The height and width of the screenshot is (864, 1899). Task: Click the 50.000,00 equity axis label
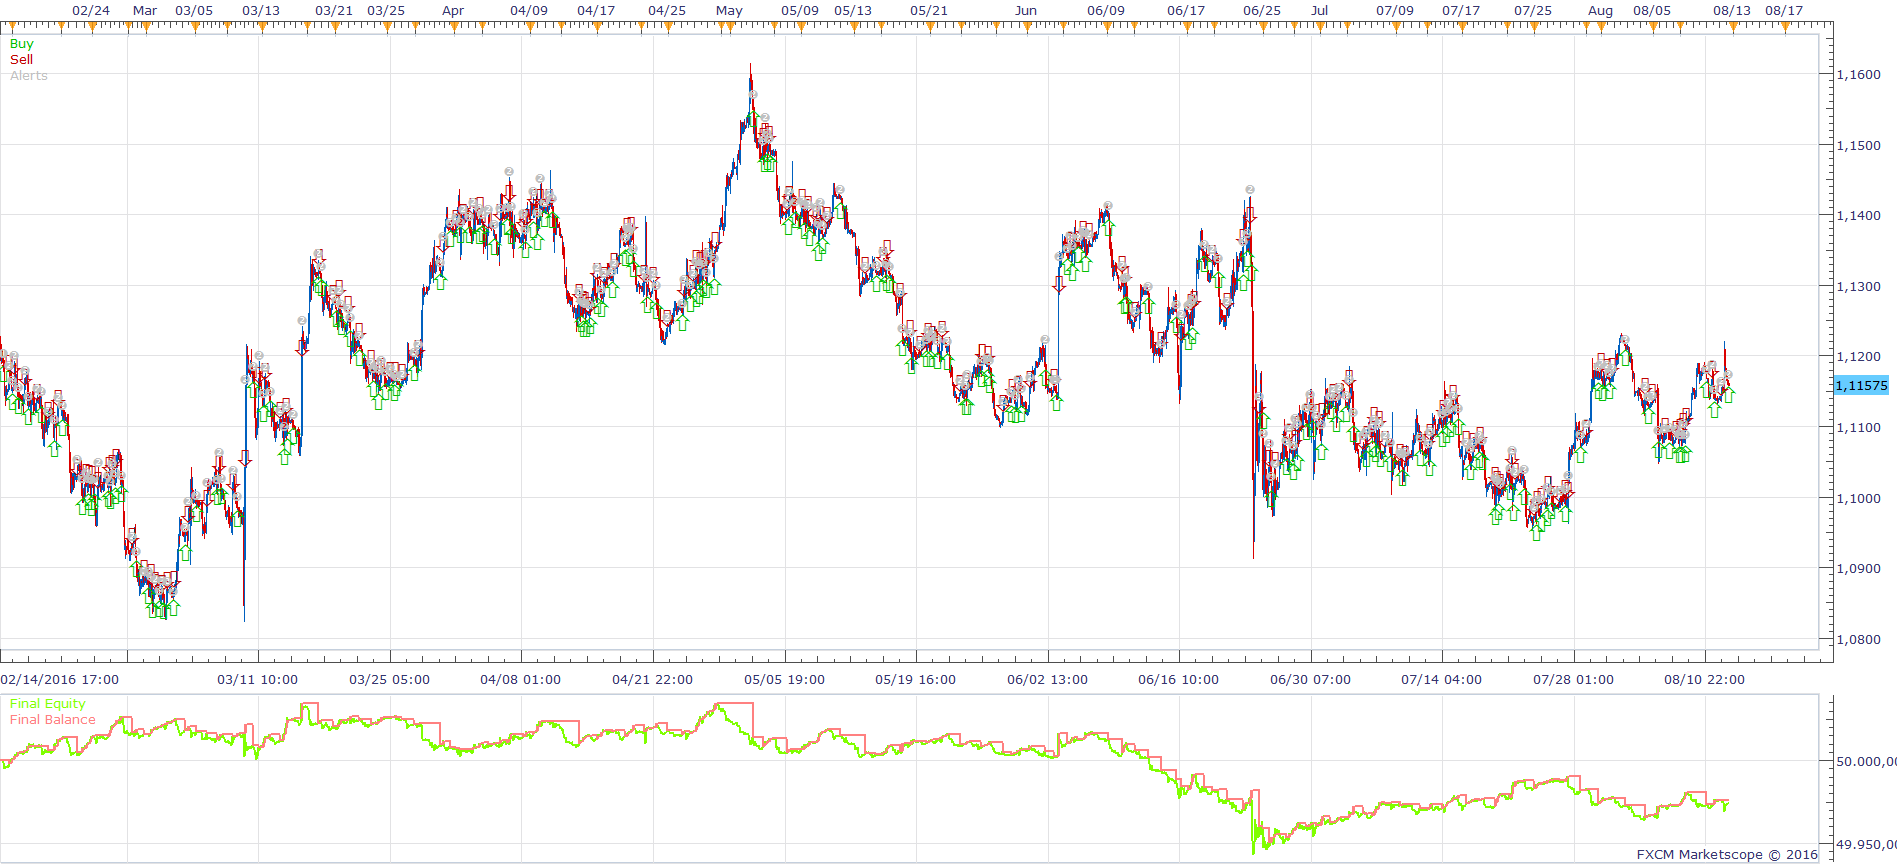pos(1867,762)
